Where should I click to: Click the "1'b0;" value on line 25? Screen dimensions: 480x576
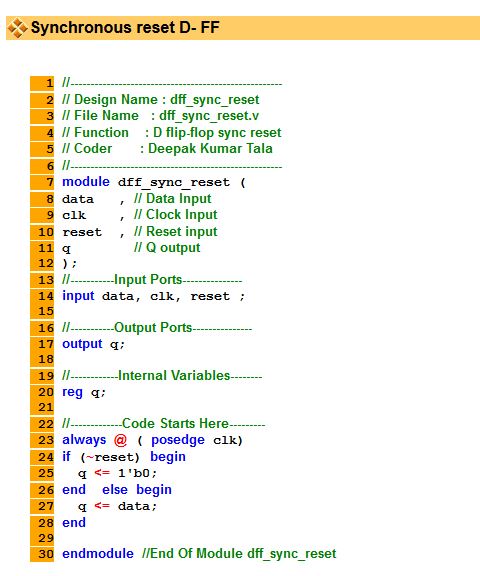[137, 473]
